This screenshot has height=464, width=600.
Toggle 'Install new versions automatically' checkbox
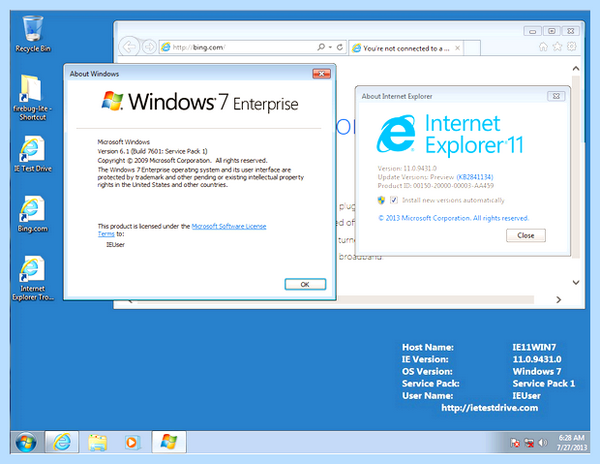(393, 200)
